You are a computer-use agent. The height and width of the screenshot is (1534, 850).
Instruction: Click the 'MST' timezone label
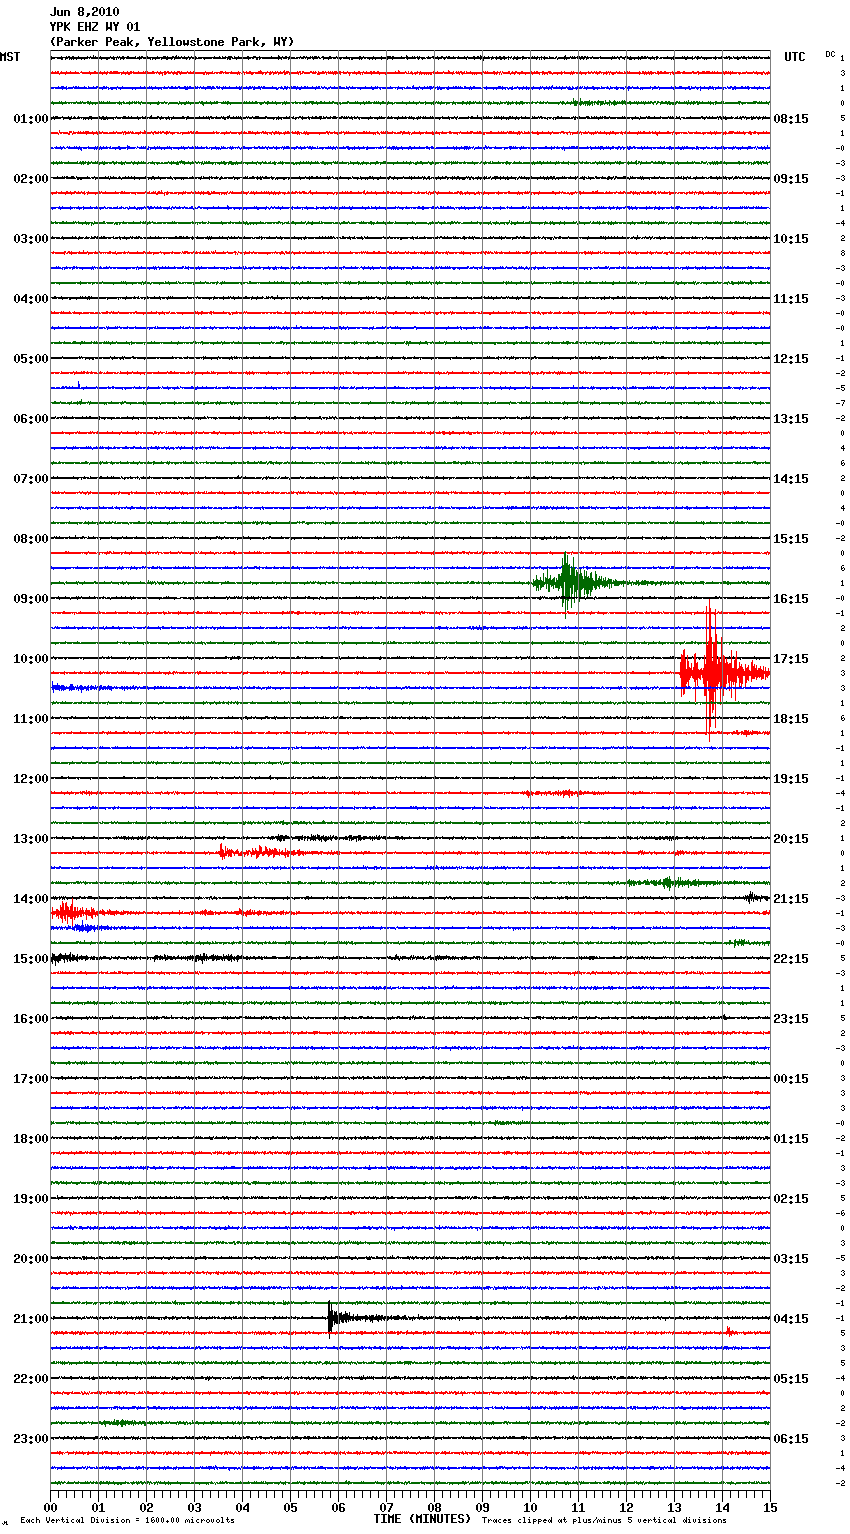click(x=10, y=57)
